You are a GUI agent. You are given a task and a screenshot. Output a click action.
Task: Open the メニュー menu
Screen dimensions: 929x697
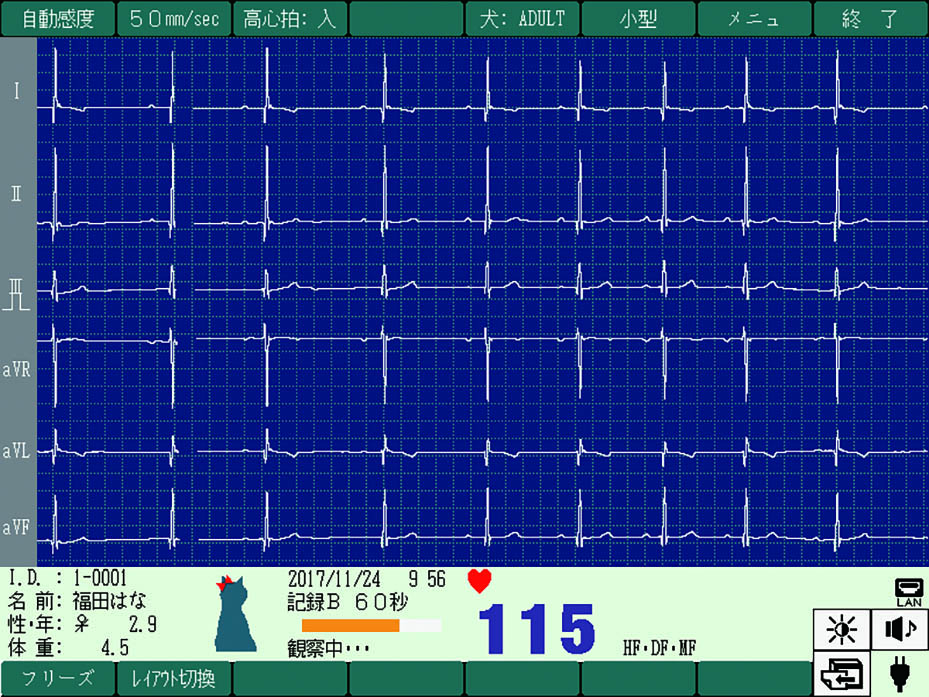(754, 19)
